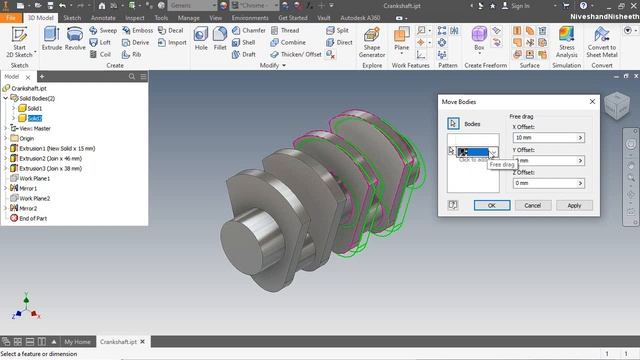Screen dimensions: 640x360
Task: Start a 2D Sketch
Action: coord(19,42)
